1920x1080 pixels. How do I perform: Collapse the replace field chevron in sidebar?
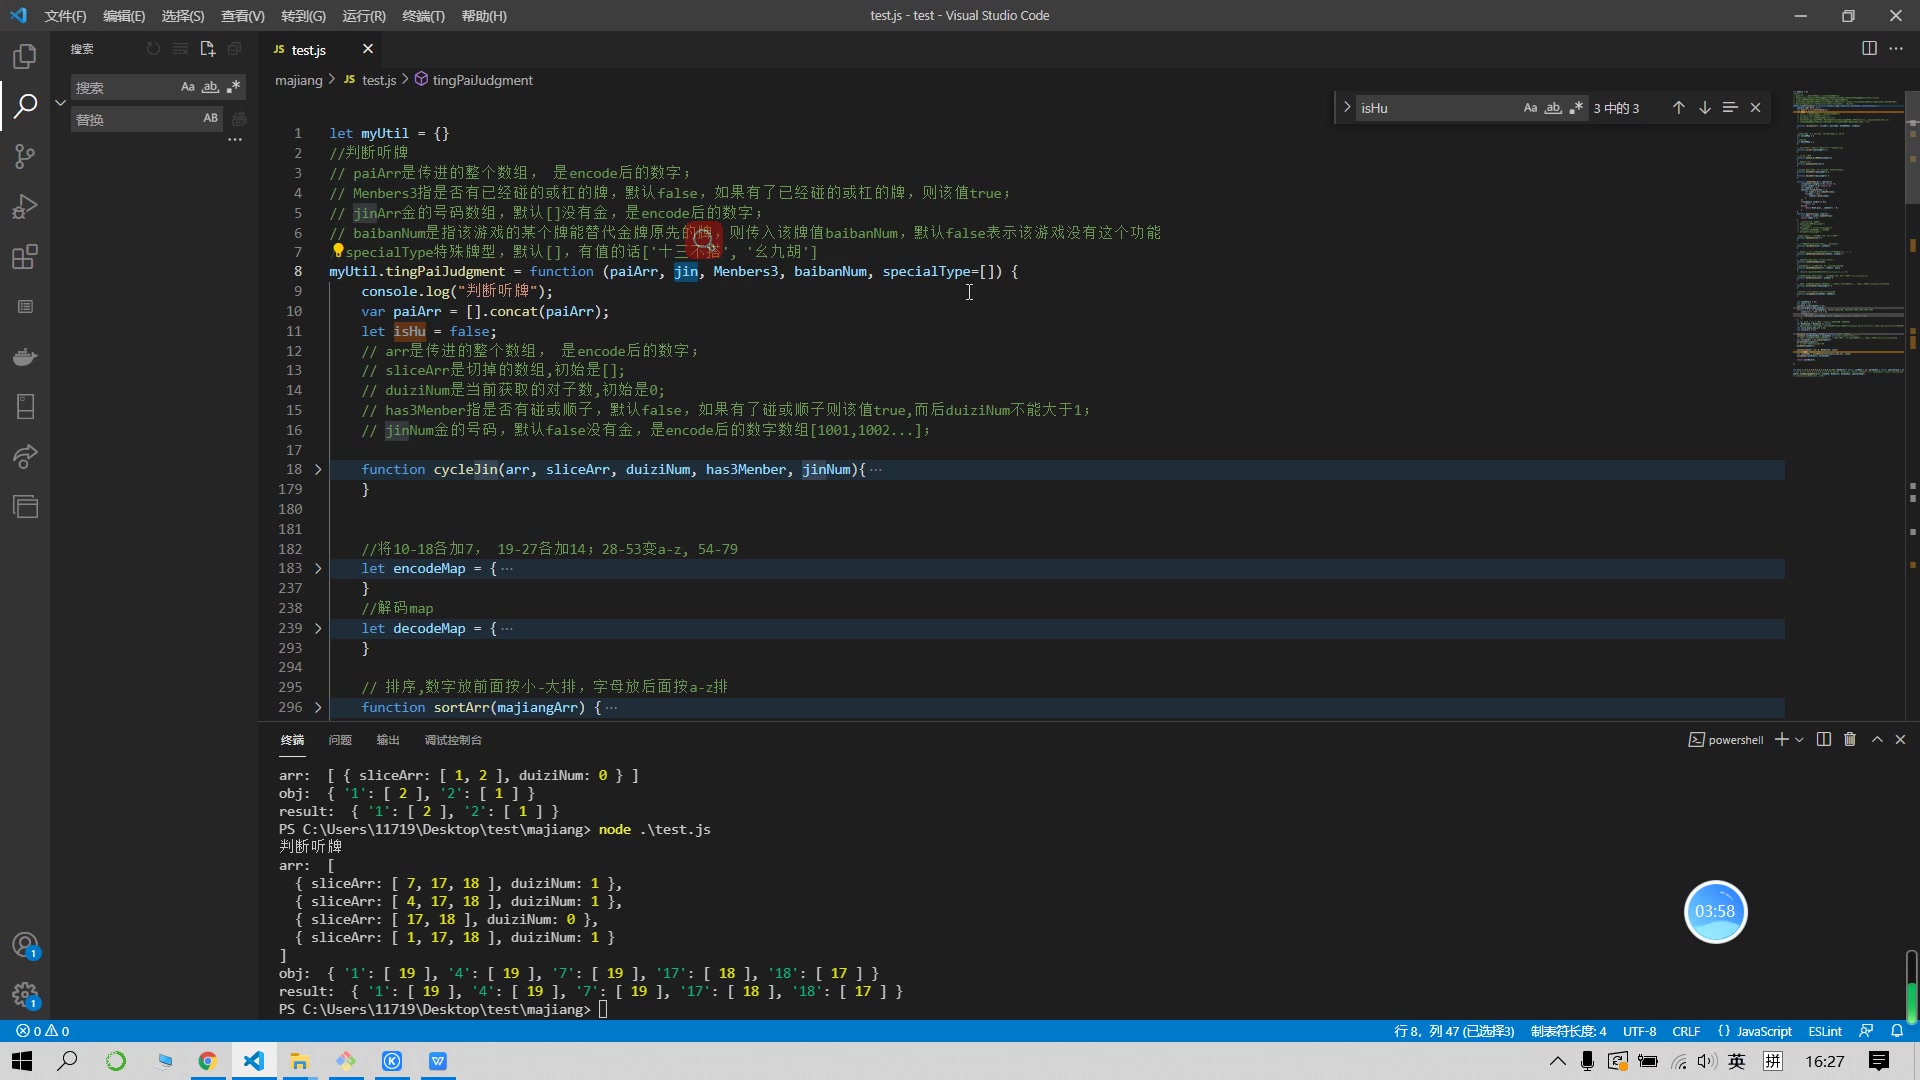tap(60, 103)
